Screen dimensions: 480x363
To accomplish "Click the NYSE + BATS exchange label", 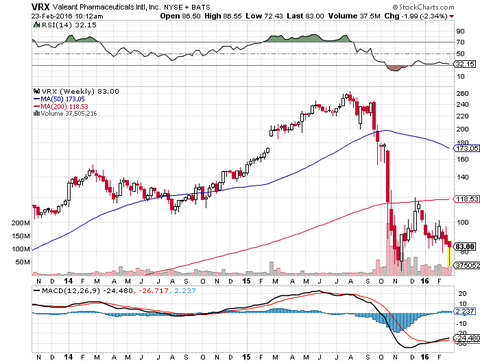I will [x=187, y=7].
